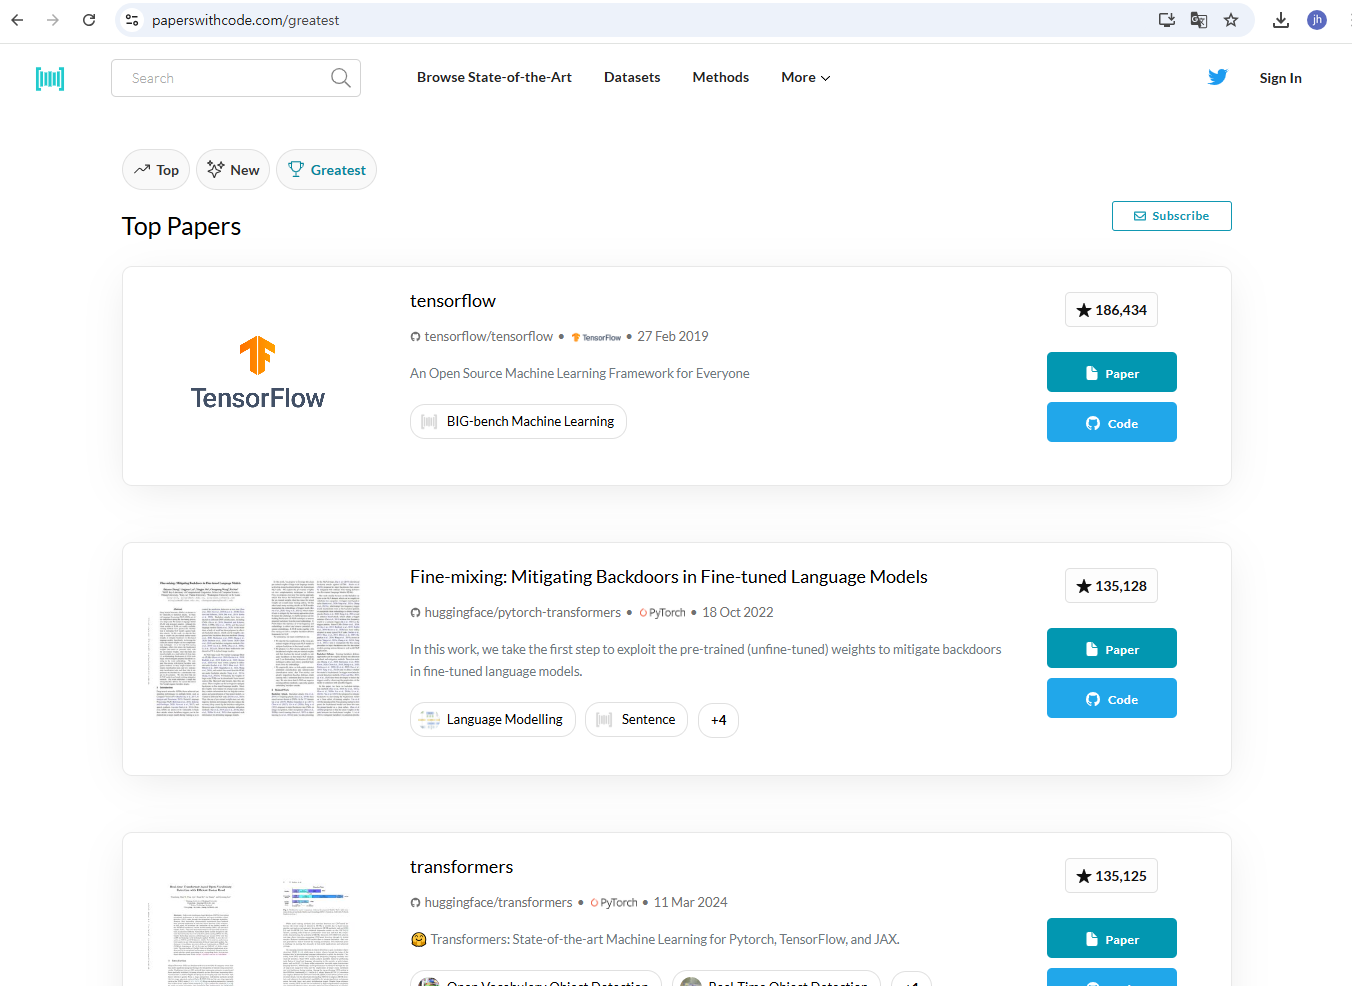Open Browse State-of-the-Art menu

pos(494,77)
